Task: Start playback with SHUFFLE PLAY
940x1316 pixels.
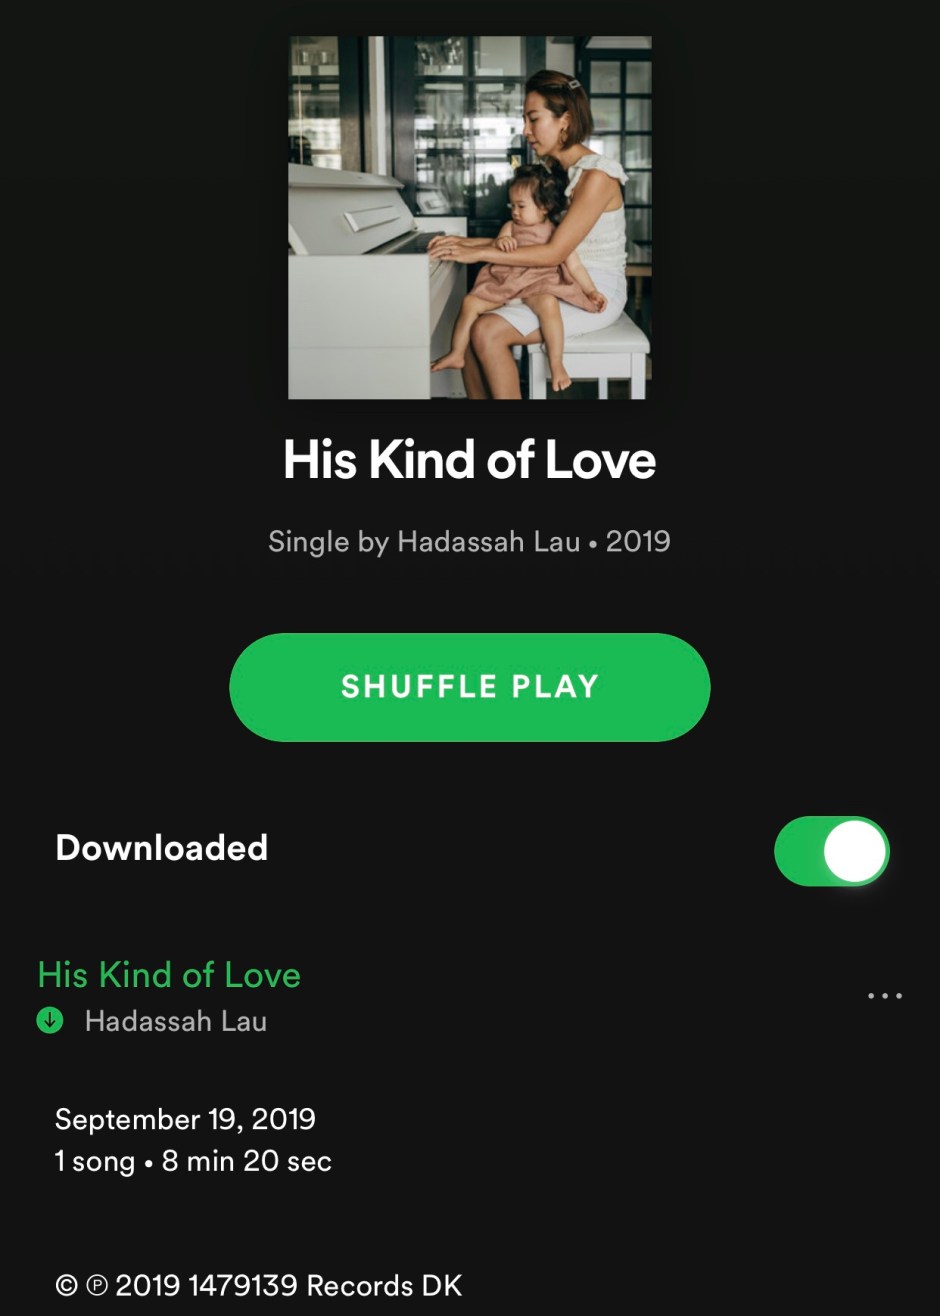Action: pos(470,687)
